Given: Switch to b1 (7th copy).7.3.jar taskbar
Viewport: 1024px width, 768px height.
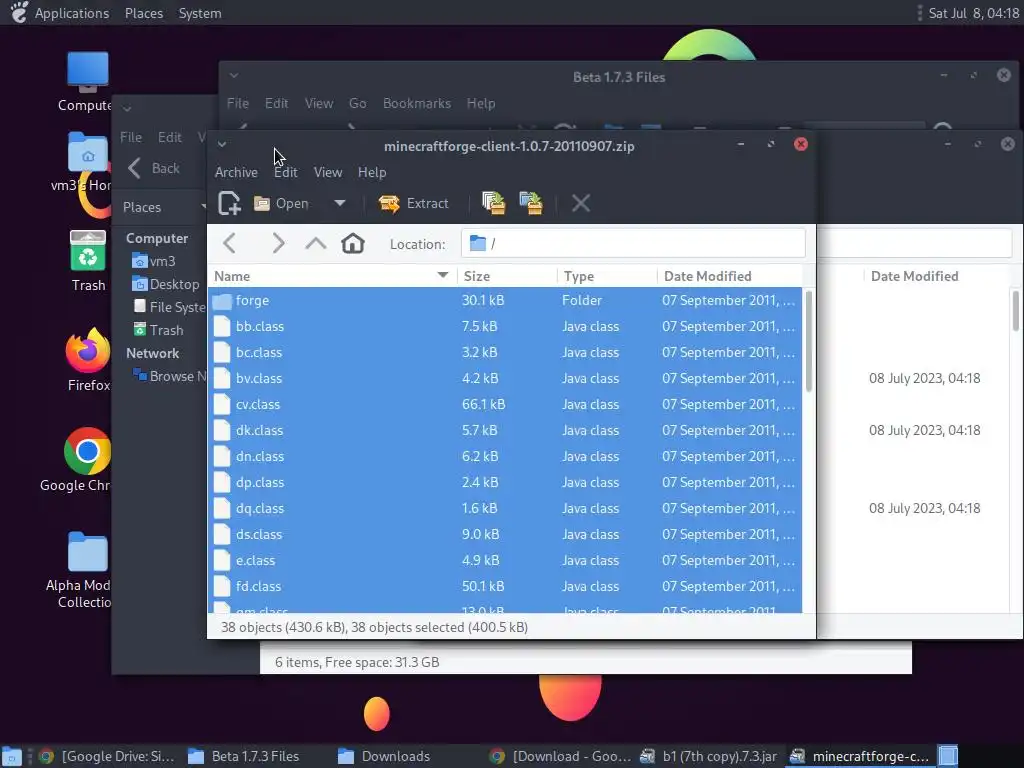Looking at the screenshot, I should pos(709,756).
